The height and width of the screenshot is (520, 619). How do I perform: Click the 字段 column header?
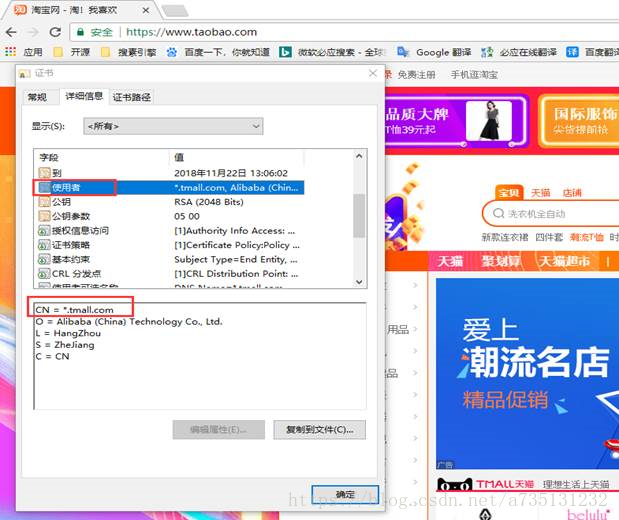pos(102,158)
